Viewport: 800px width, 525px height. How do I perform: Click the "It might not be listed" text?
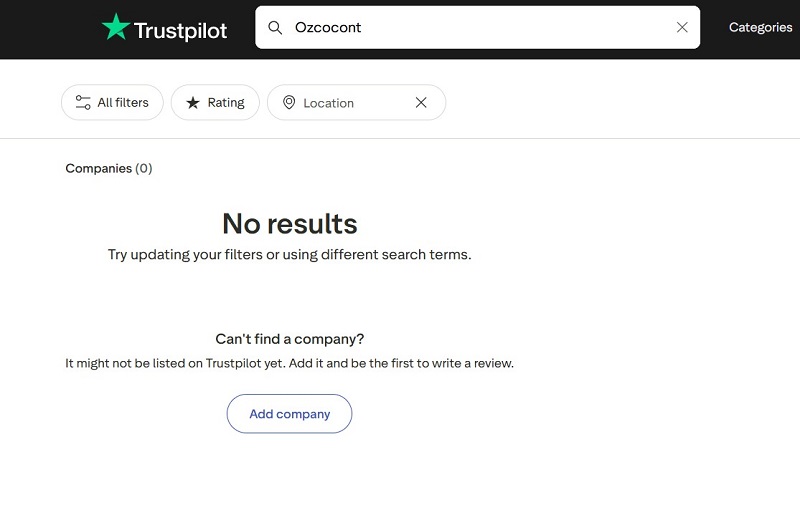(x=289, y=363)
